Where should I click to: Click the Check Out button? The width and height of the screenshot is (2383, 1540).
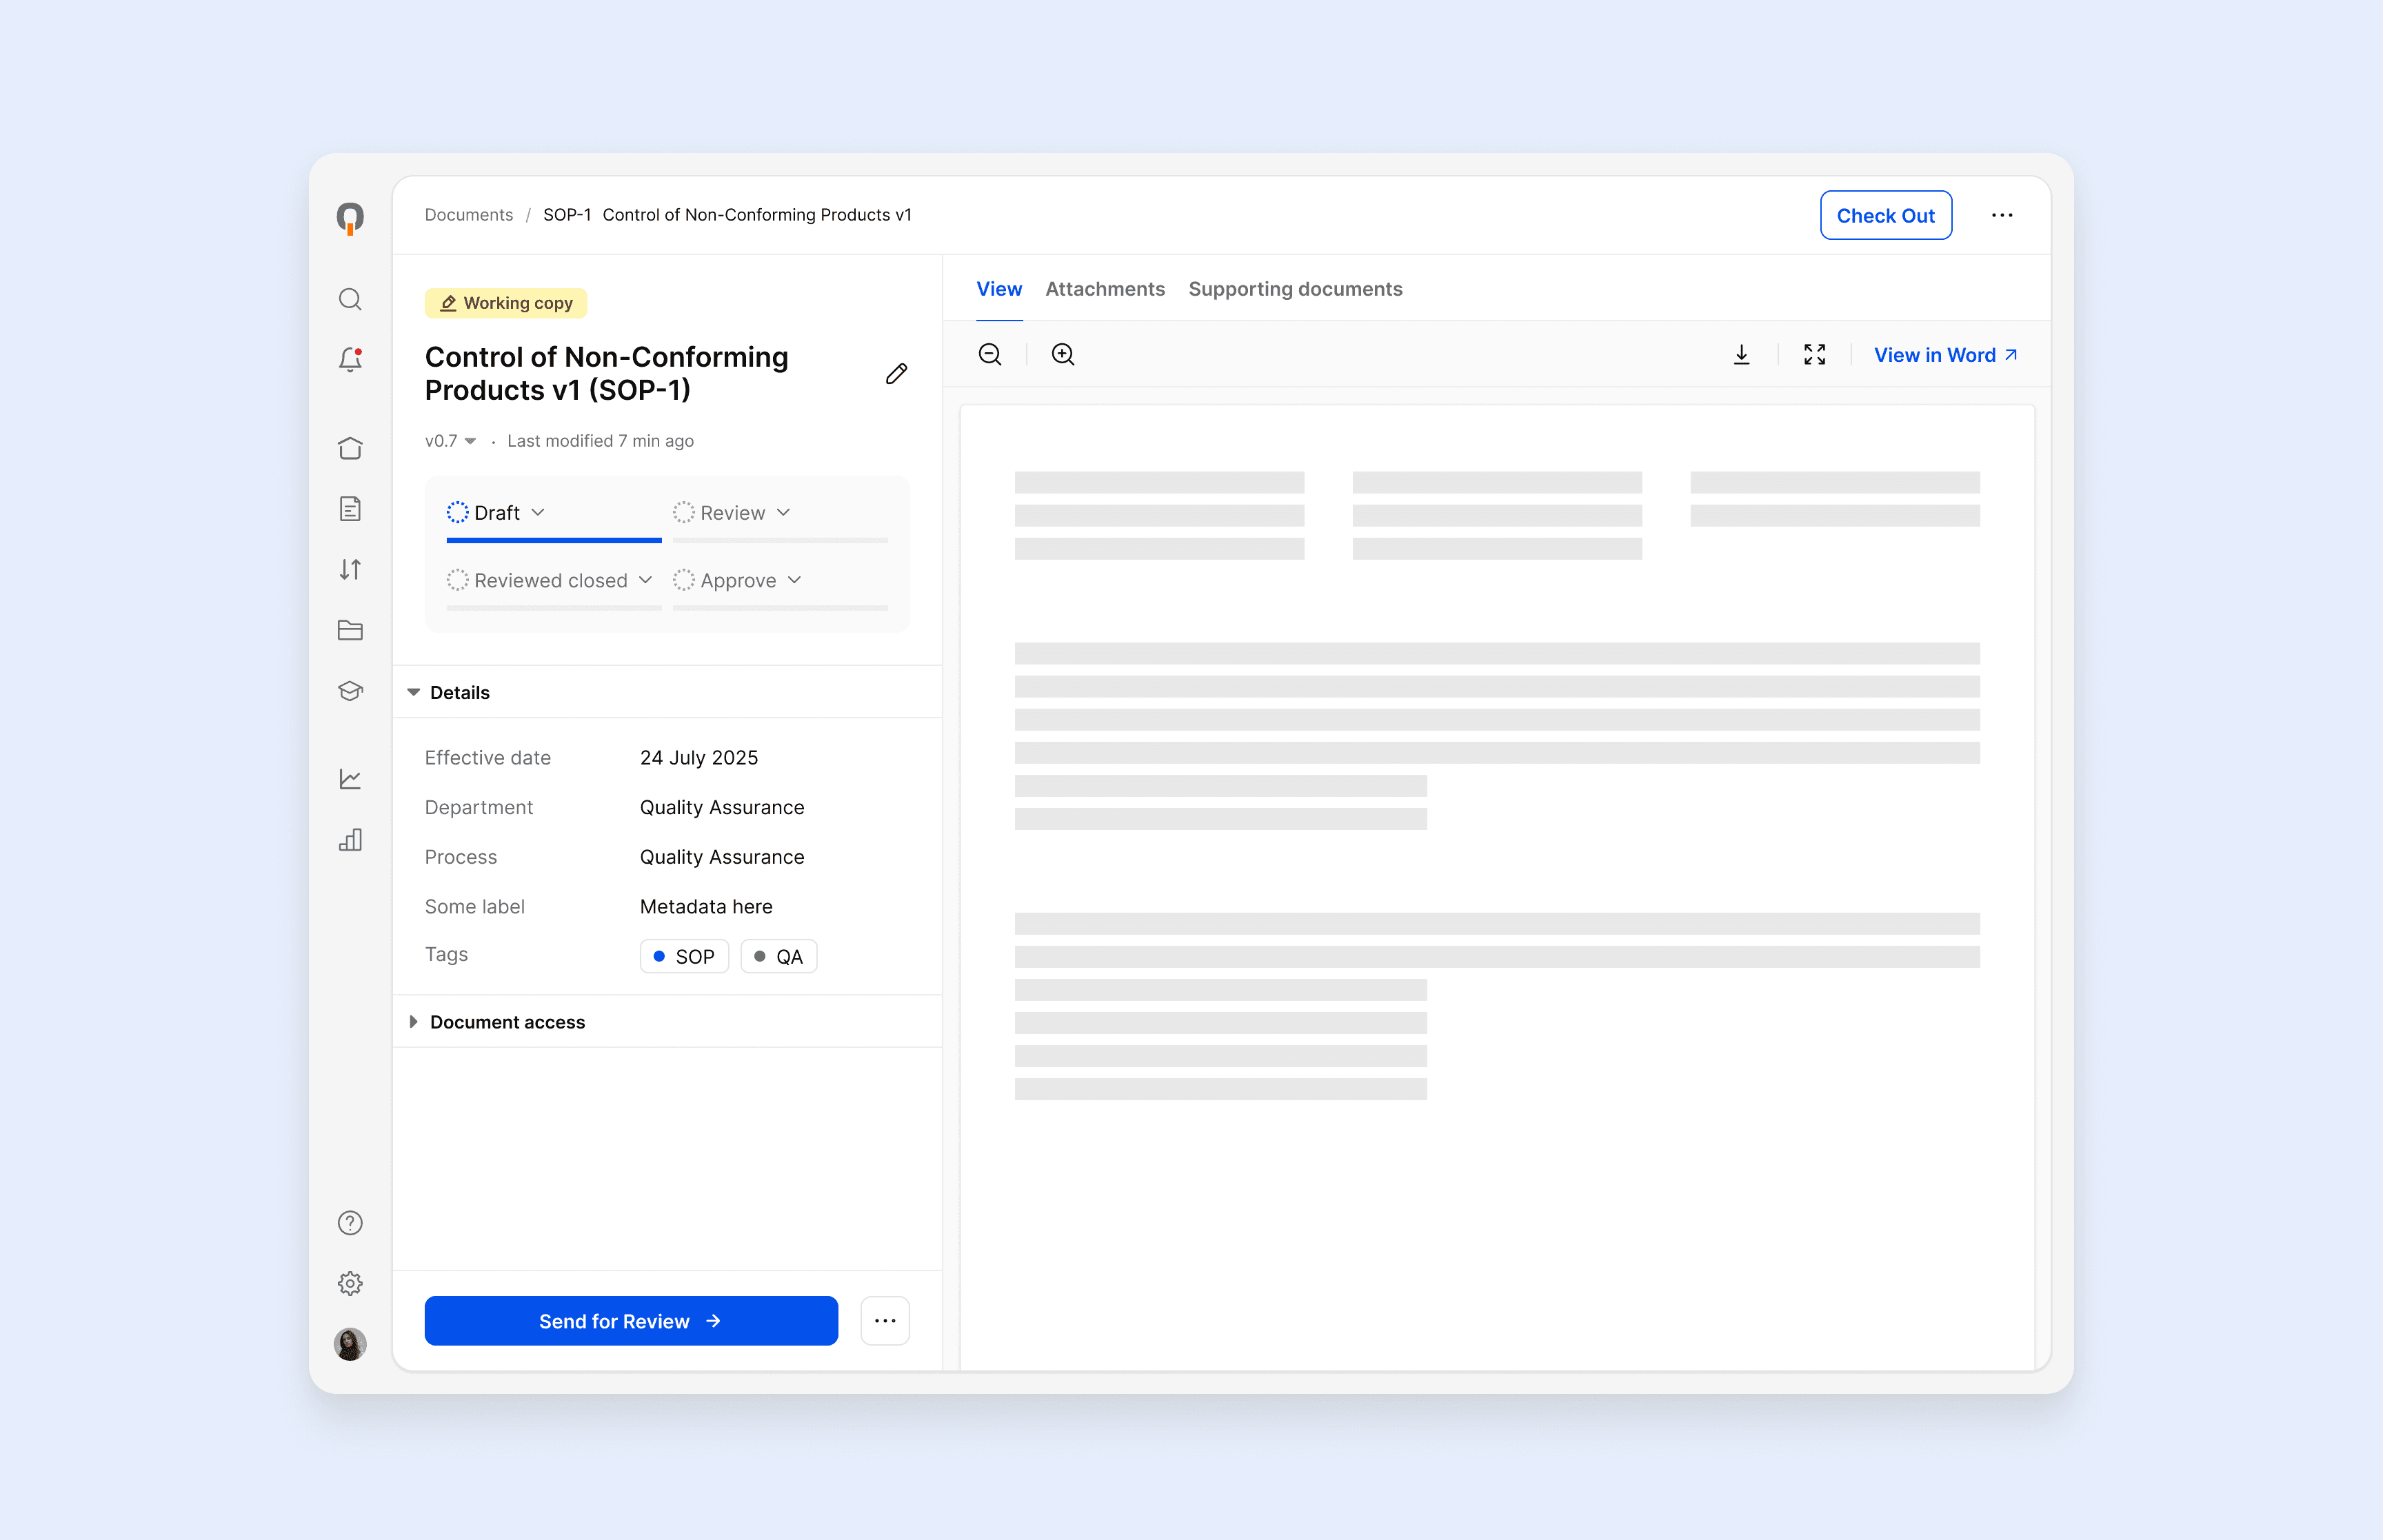click(1886, 215)
